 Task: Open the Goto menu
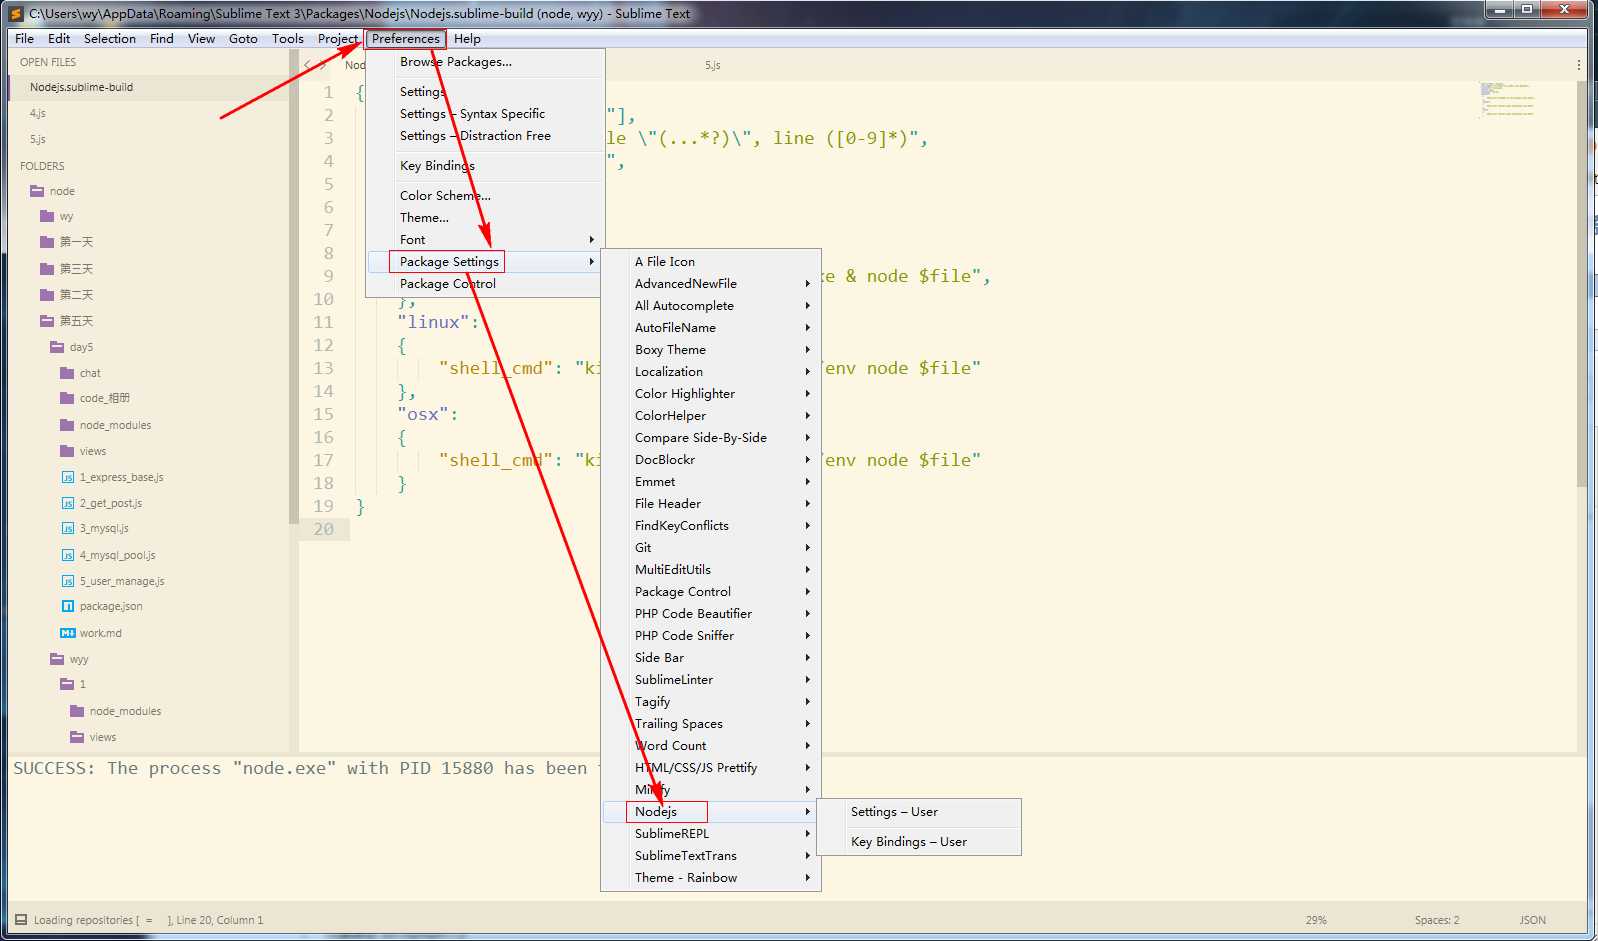point(243,39)
